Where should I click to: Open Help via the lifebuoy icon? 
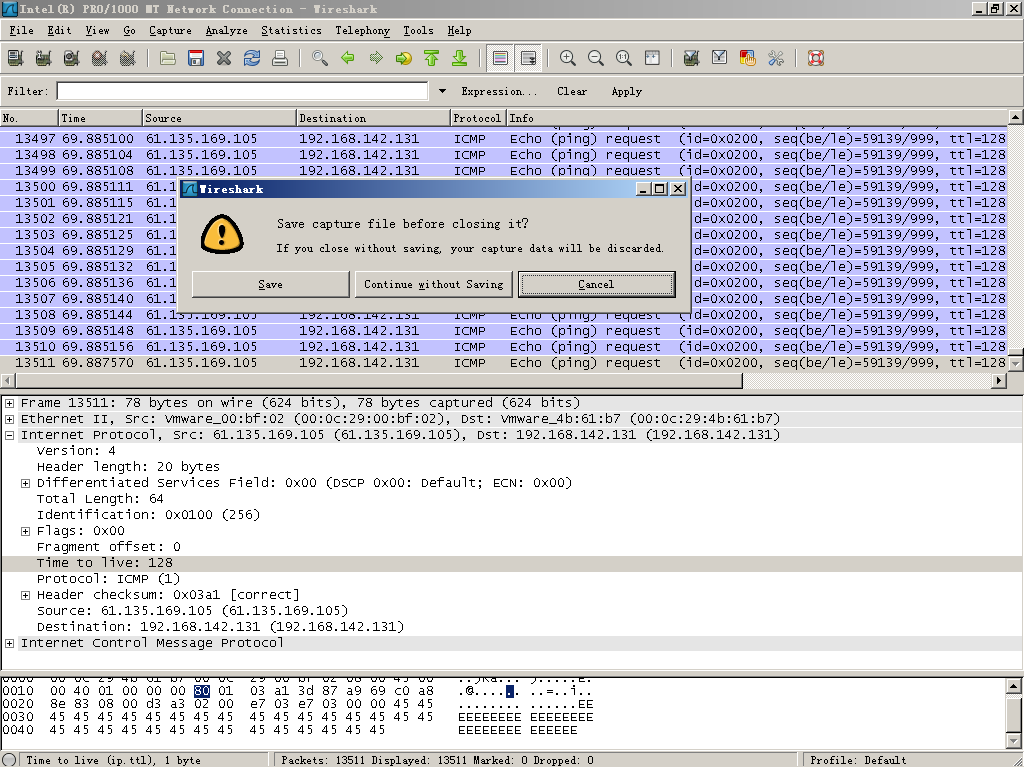tap(816, 58)
